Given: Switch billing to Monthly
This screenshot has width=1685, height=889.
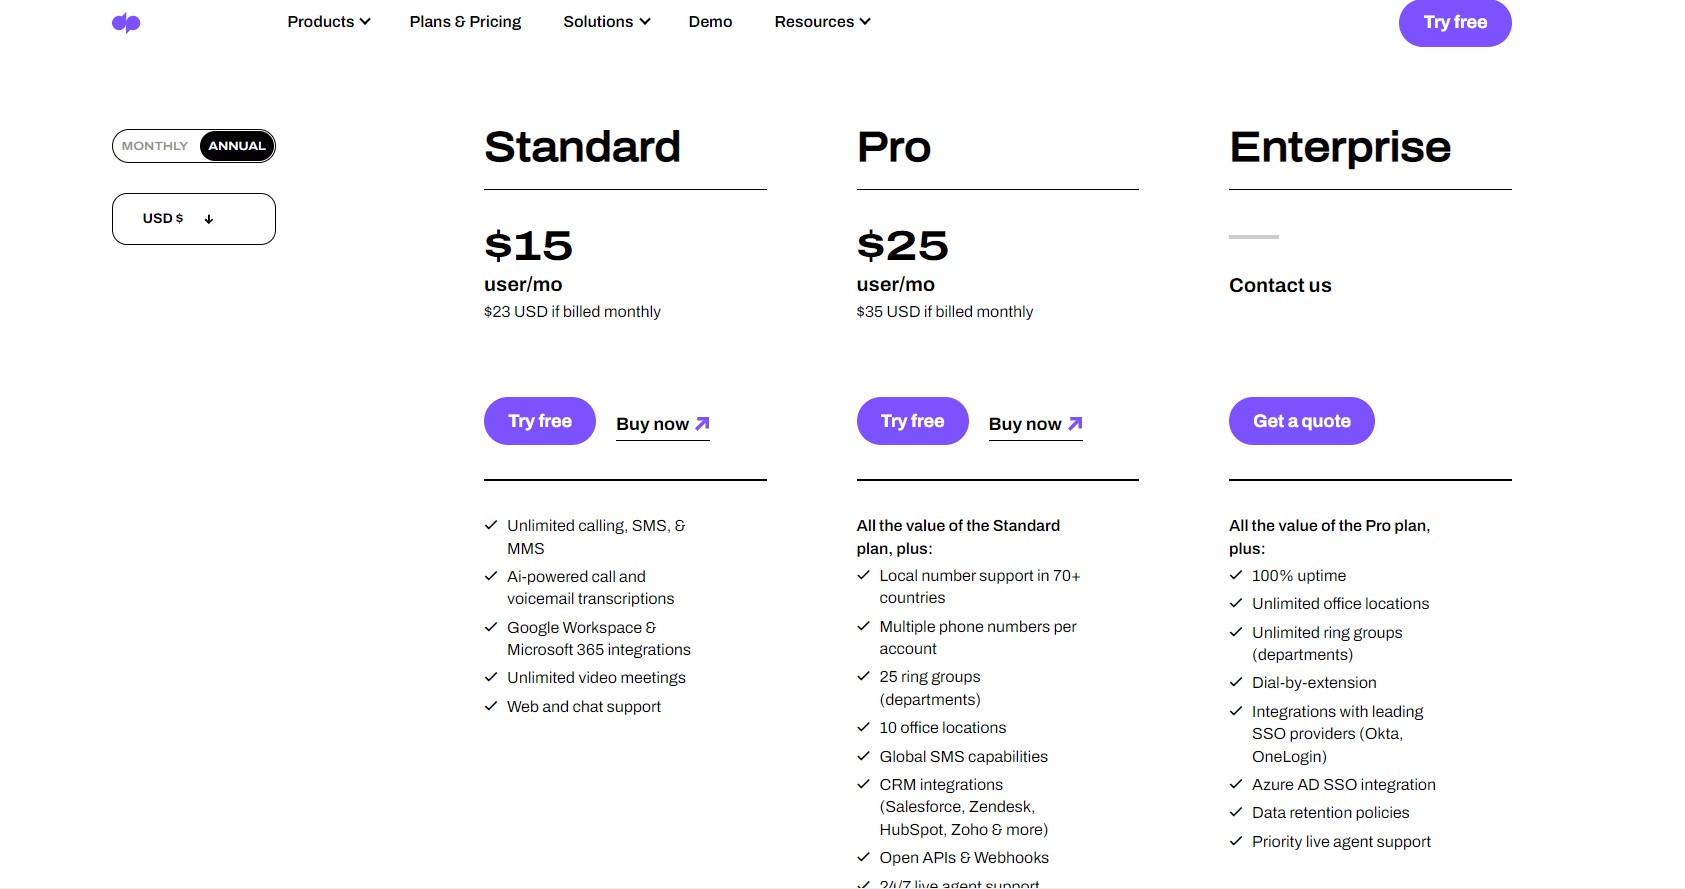Looking at the screenshot, I should coord(155,145).
